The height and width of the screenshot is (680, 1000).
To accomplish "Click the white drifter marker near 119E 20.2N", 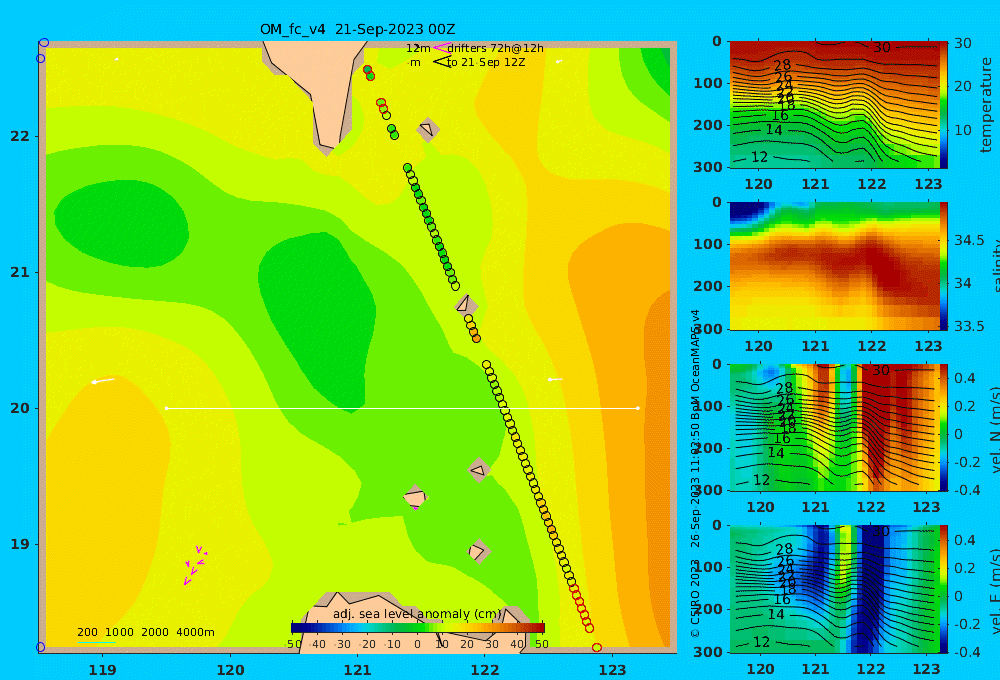I will click(103, 381).
